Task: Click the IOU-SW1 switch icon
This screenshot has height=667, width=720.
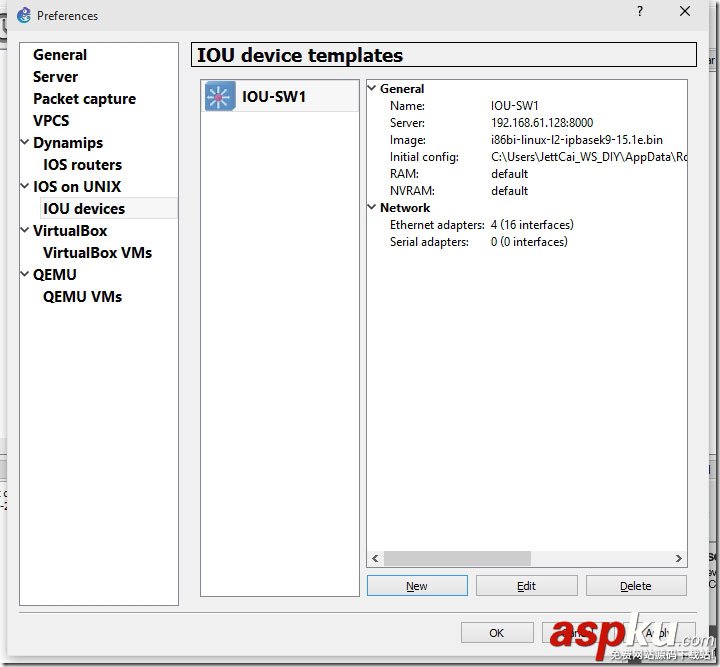Action: click(220, 96)
